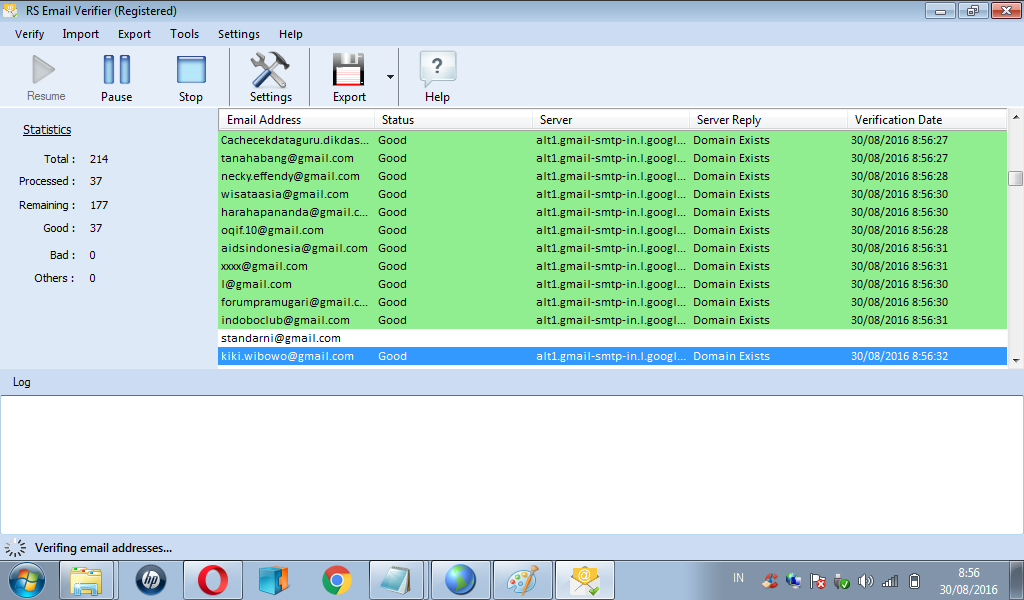Click the taskbar clock 8:56

pos(968,573)
